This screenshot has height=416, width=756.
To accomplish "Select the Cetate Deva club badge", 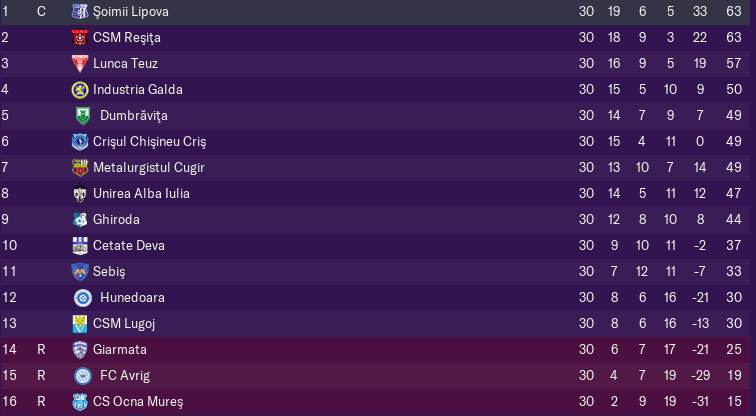I will click(80, 246).
